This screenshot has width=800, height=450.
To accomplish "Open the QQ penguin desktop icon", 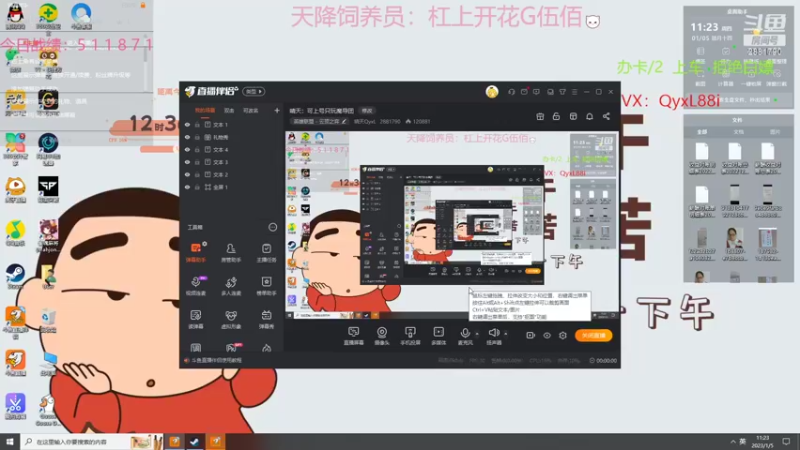I will click(x=15, y=15).
